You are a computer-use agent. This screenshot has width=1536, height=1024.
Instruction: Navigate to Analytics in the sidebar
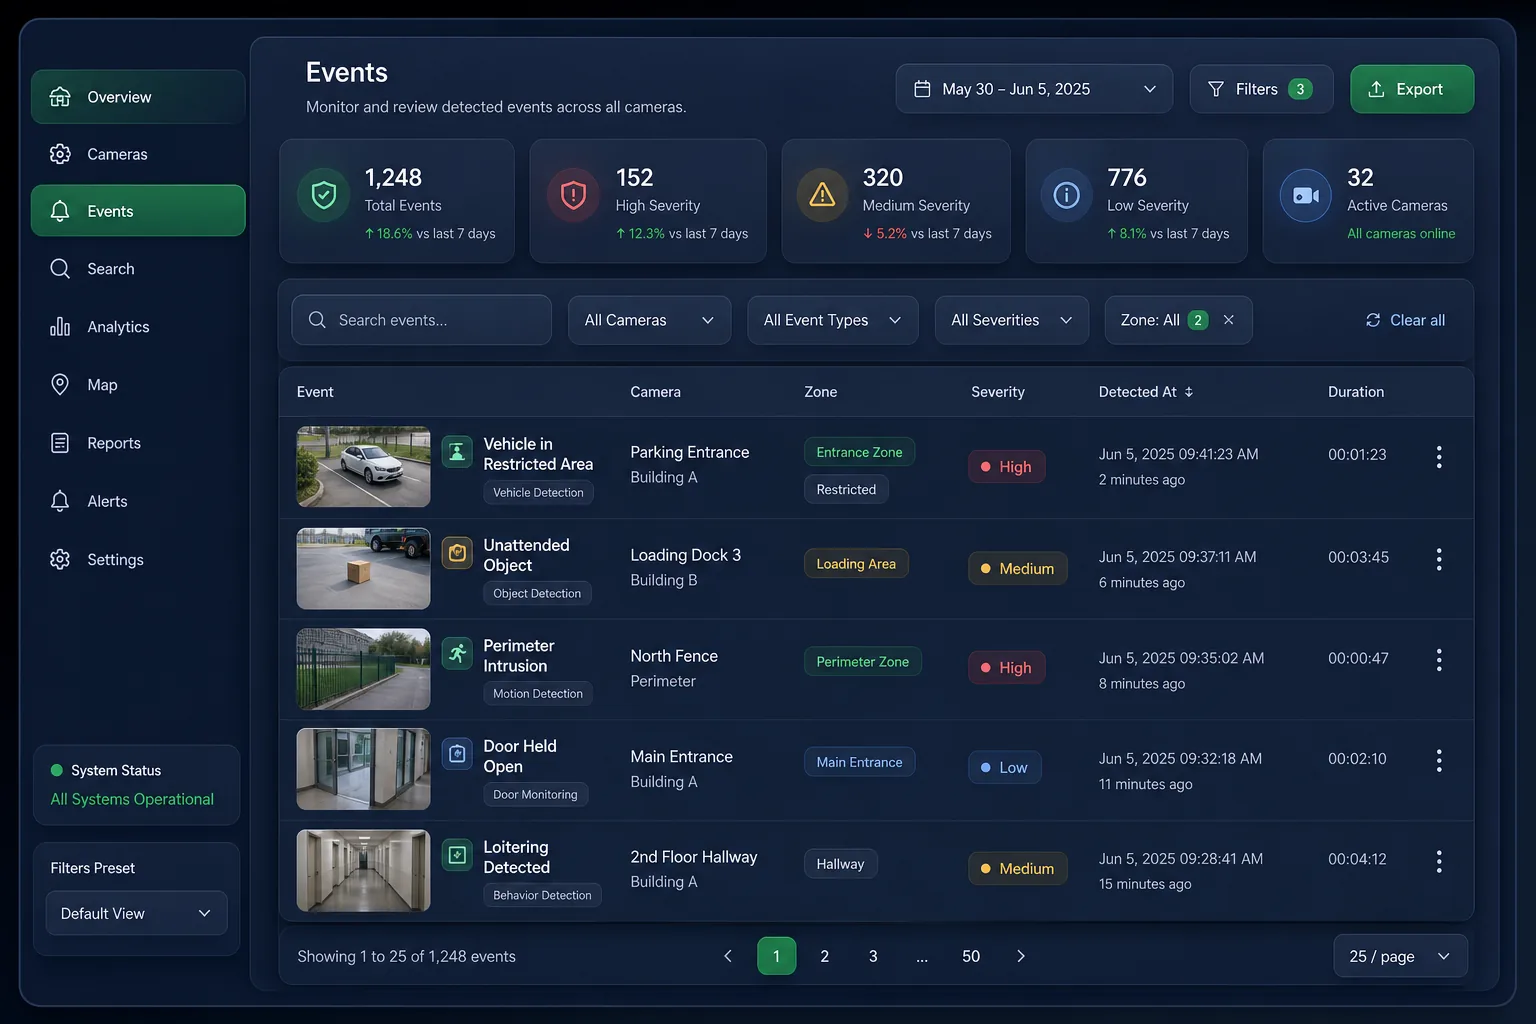tap(138, 327)
